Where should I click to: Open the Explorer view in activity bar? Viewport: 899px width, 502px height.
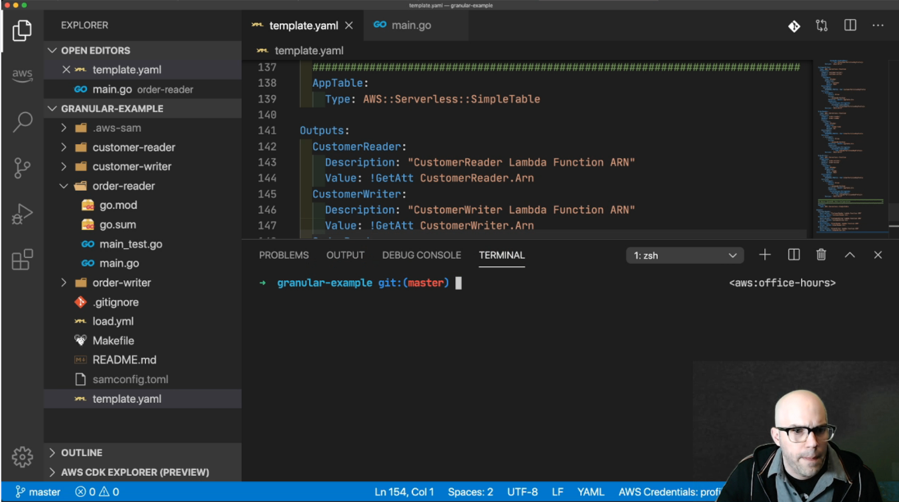(x=22, y=31)
